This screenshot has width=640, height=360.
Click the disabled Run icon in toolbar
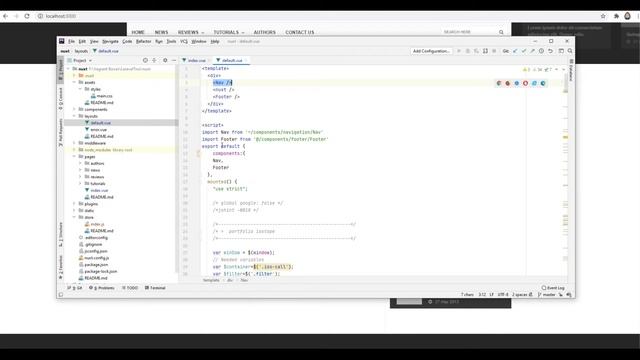459,51
